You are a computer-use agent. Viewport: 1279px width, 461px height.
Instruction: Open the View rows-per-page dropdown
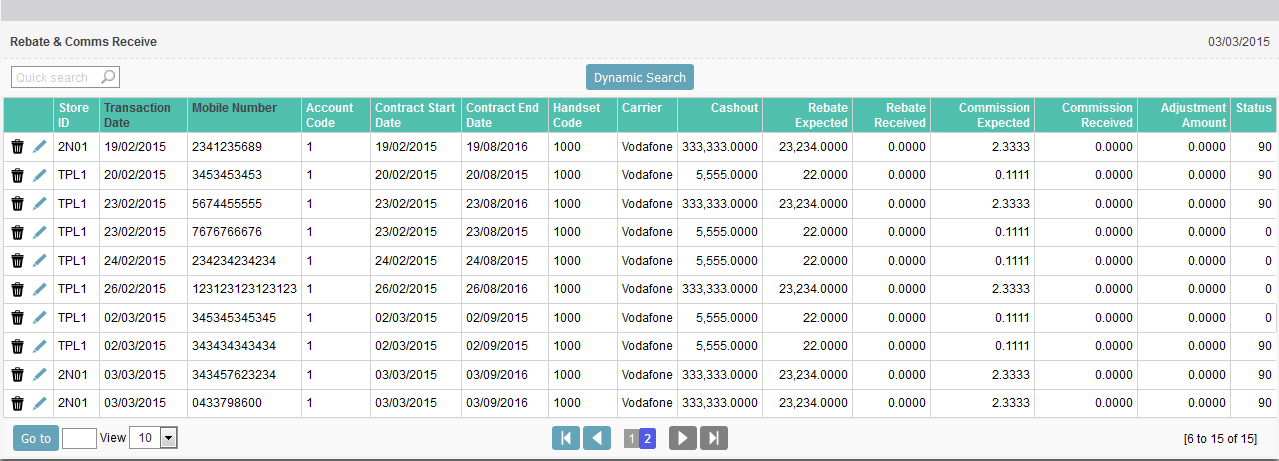(168, 438)
